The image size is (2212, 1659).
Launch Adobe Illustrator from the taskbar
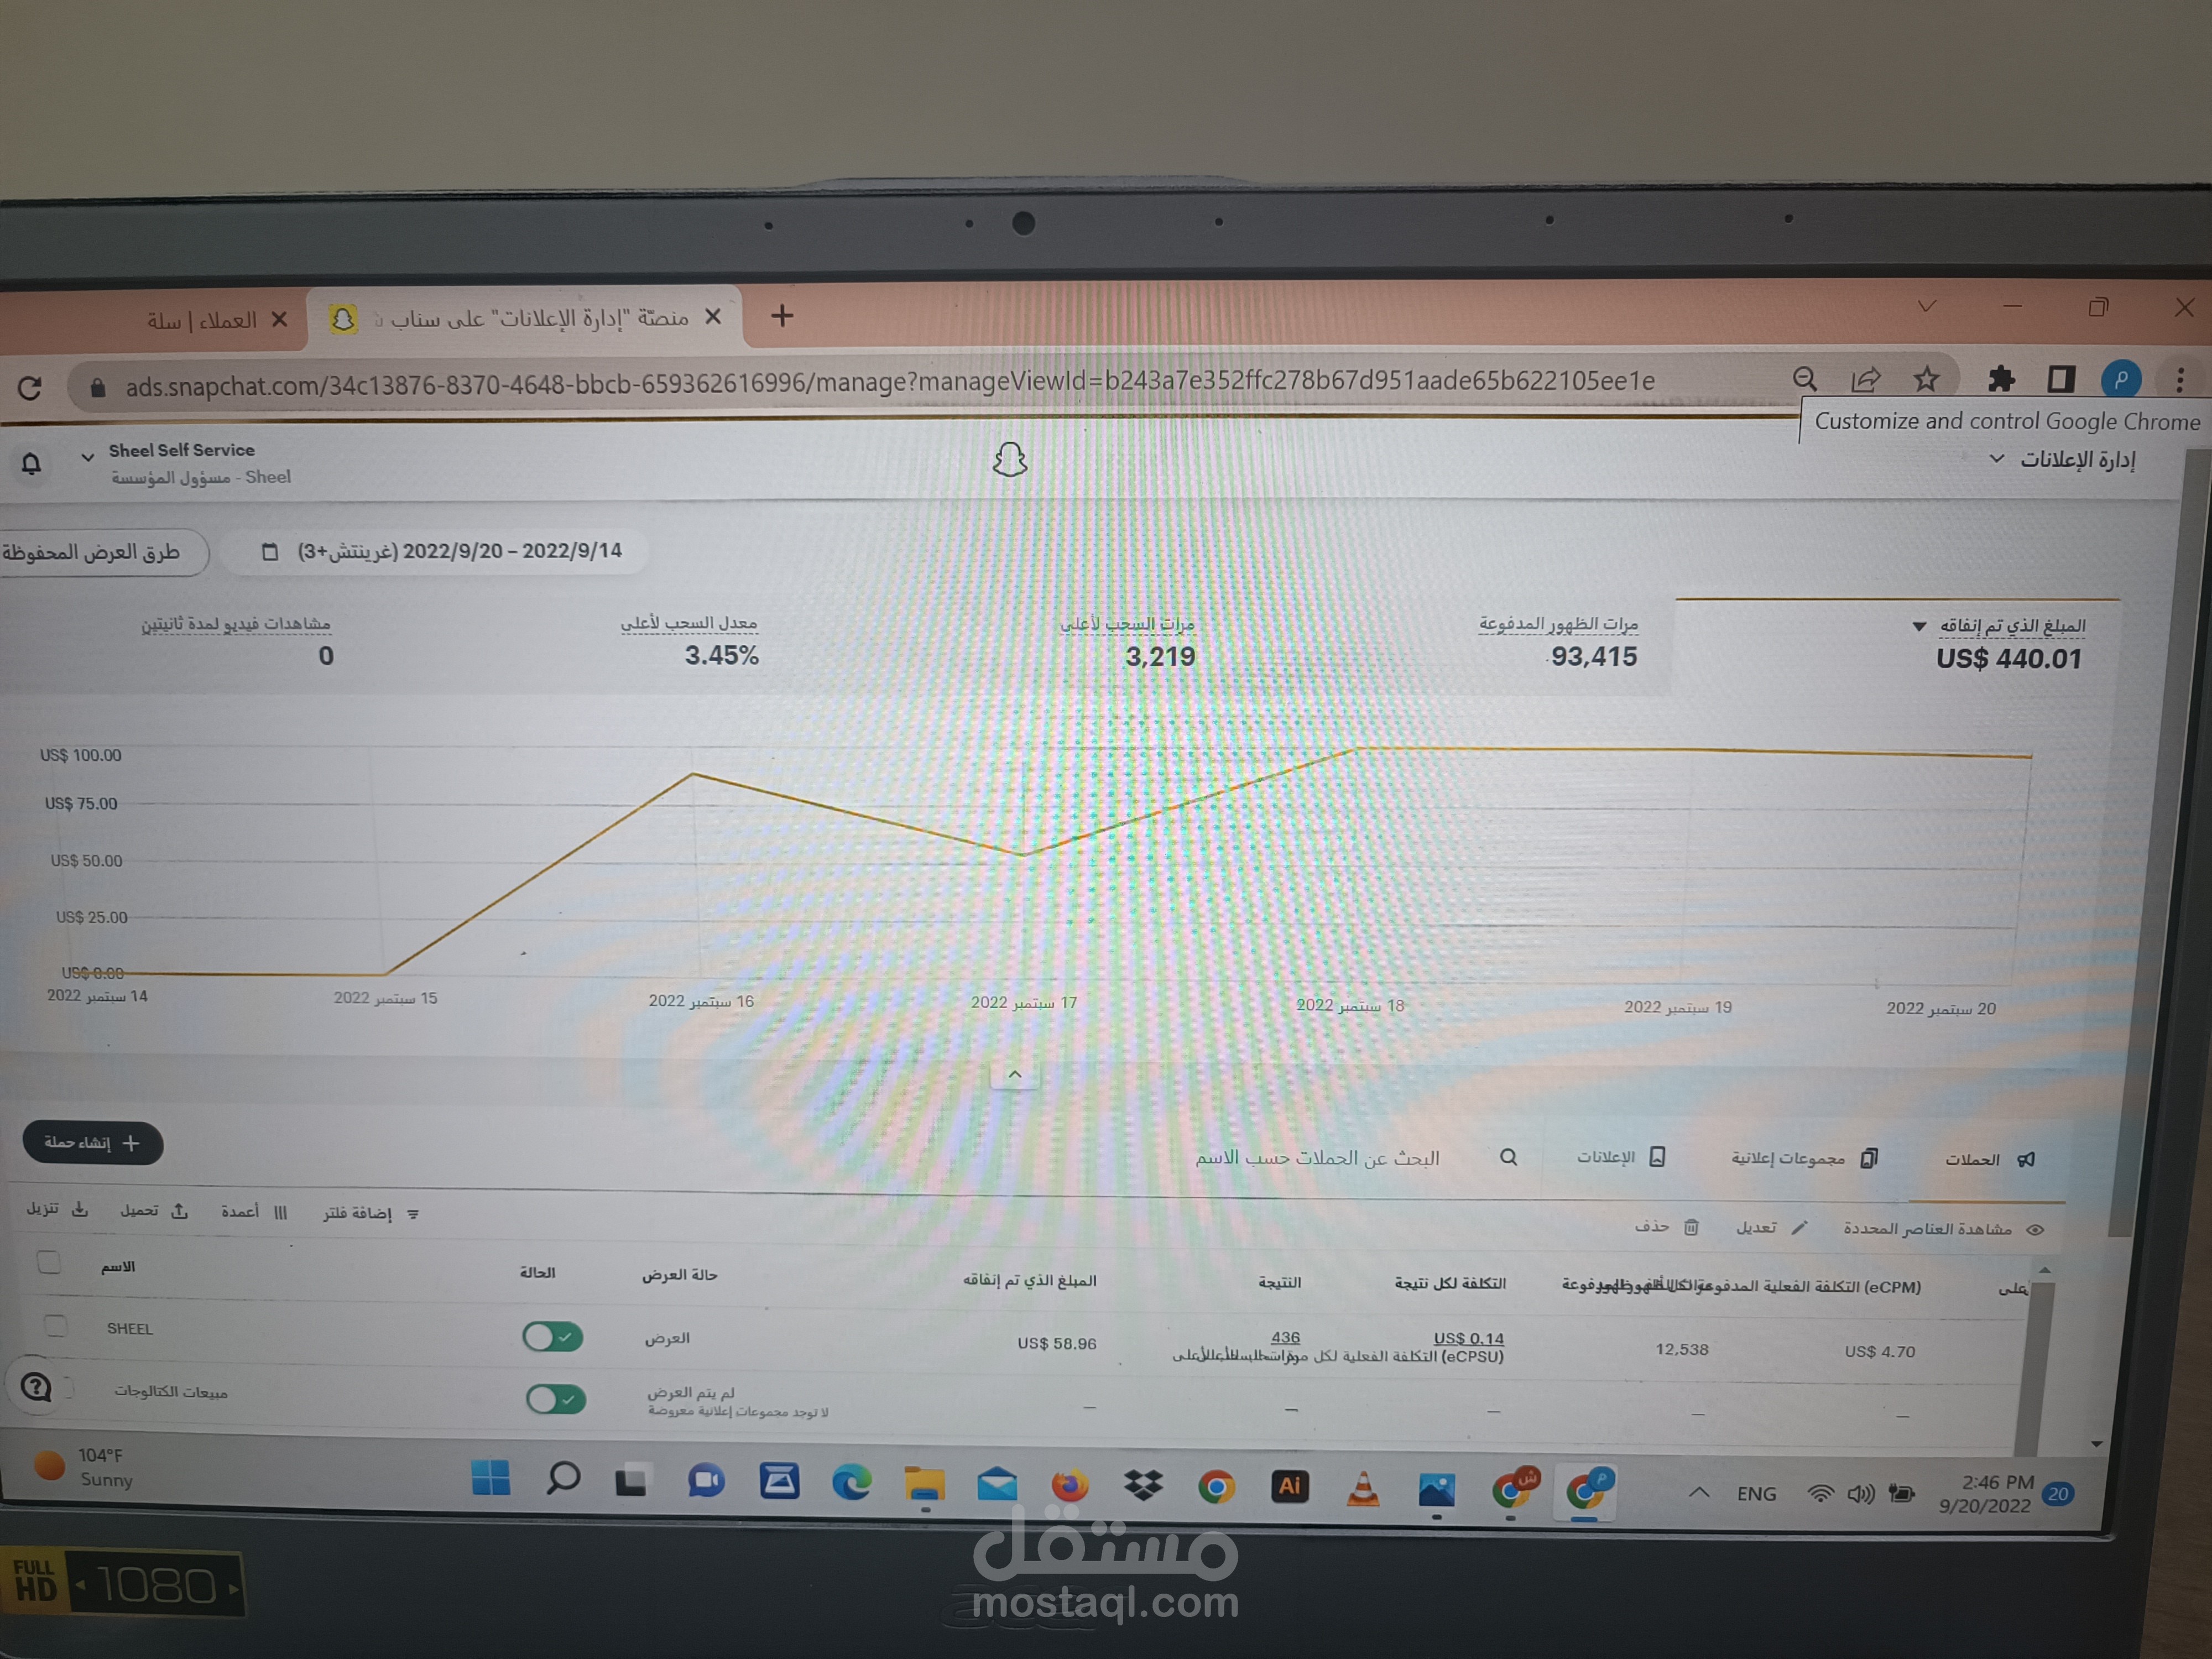click(x=1290, y=1486)
